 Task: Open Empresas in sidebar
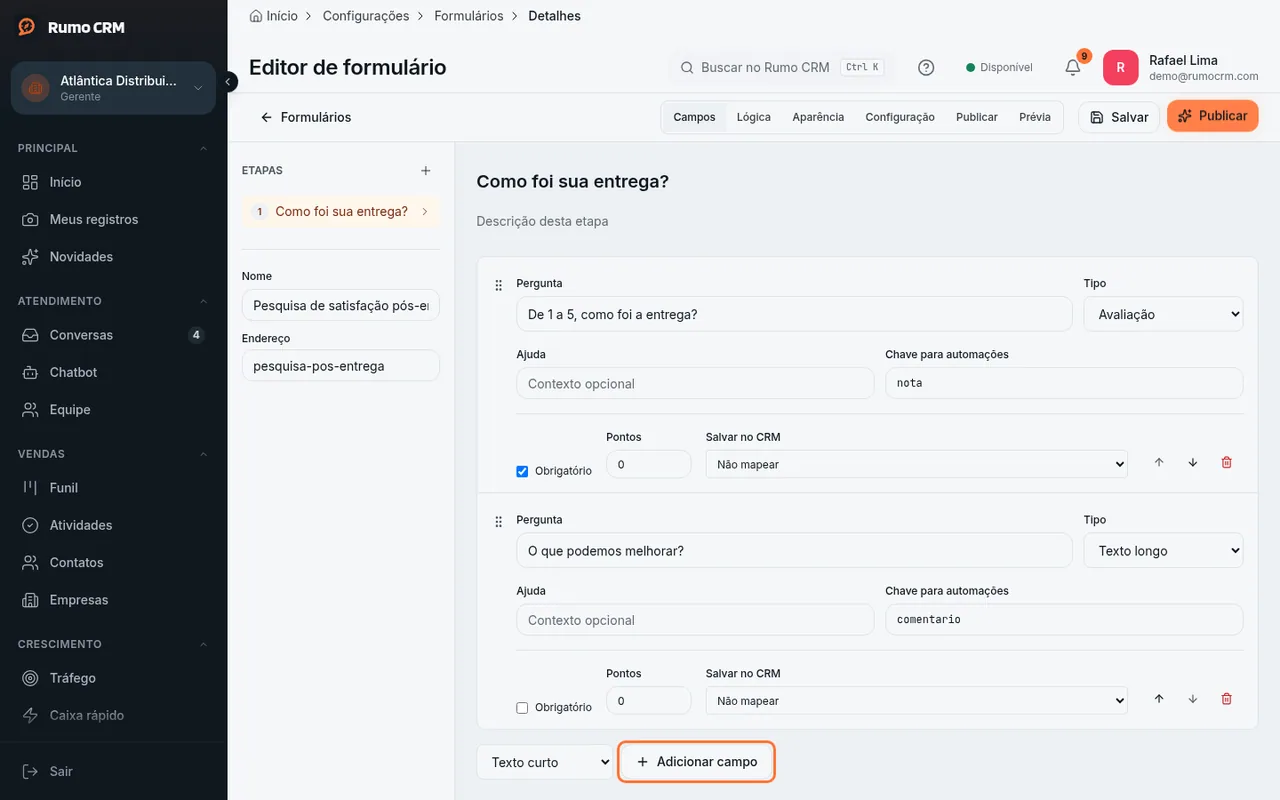tap(114, 600)
